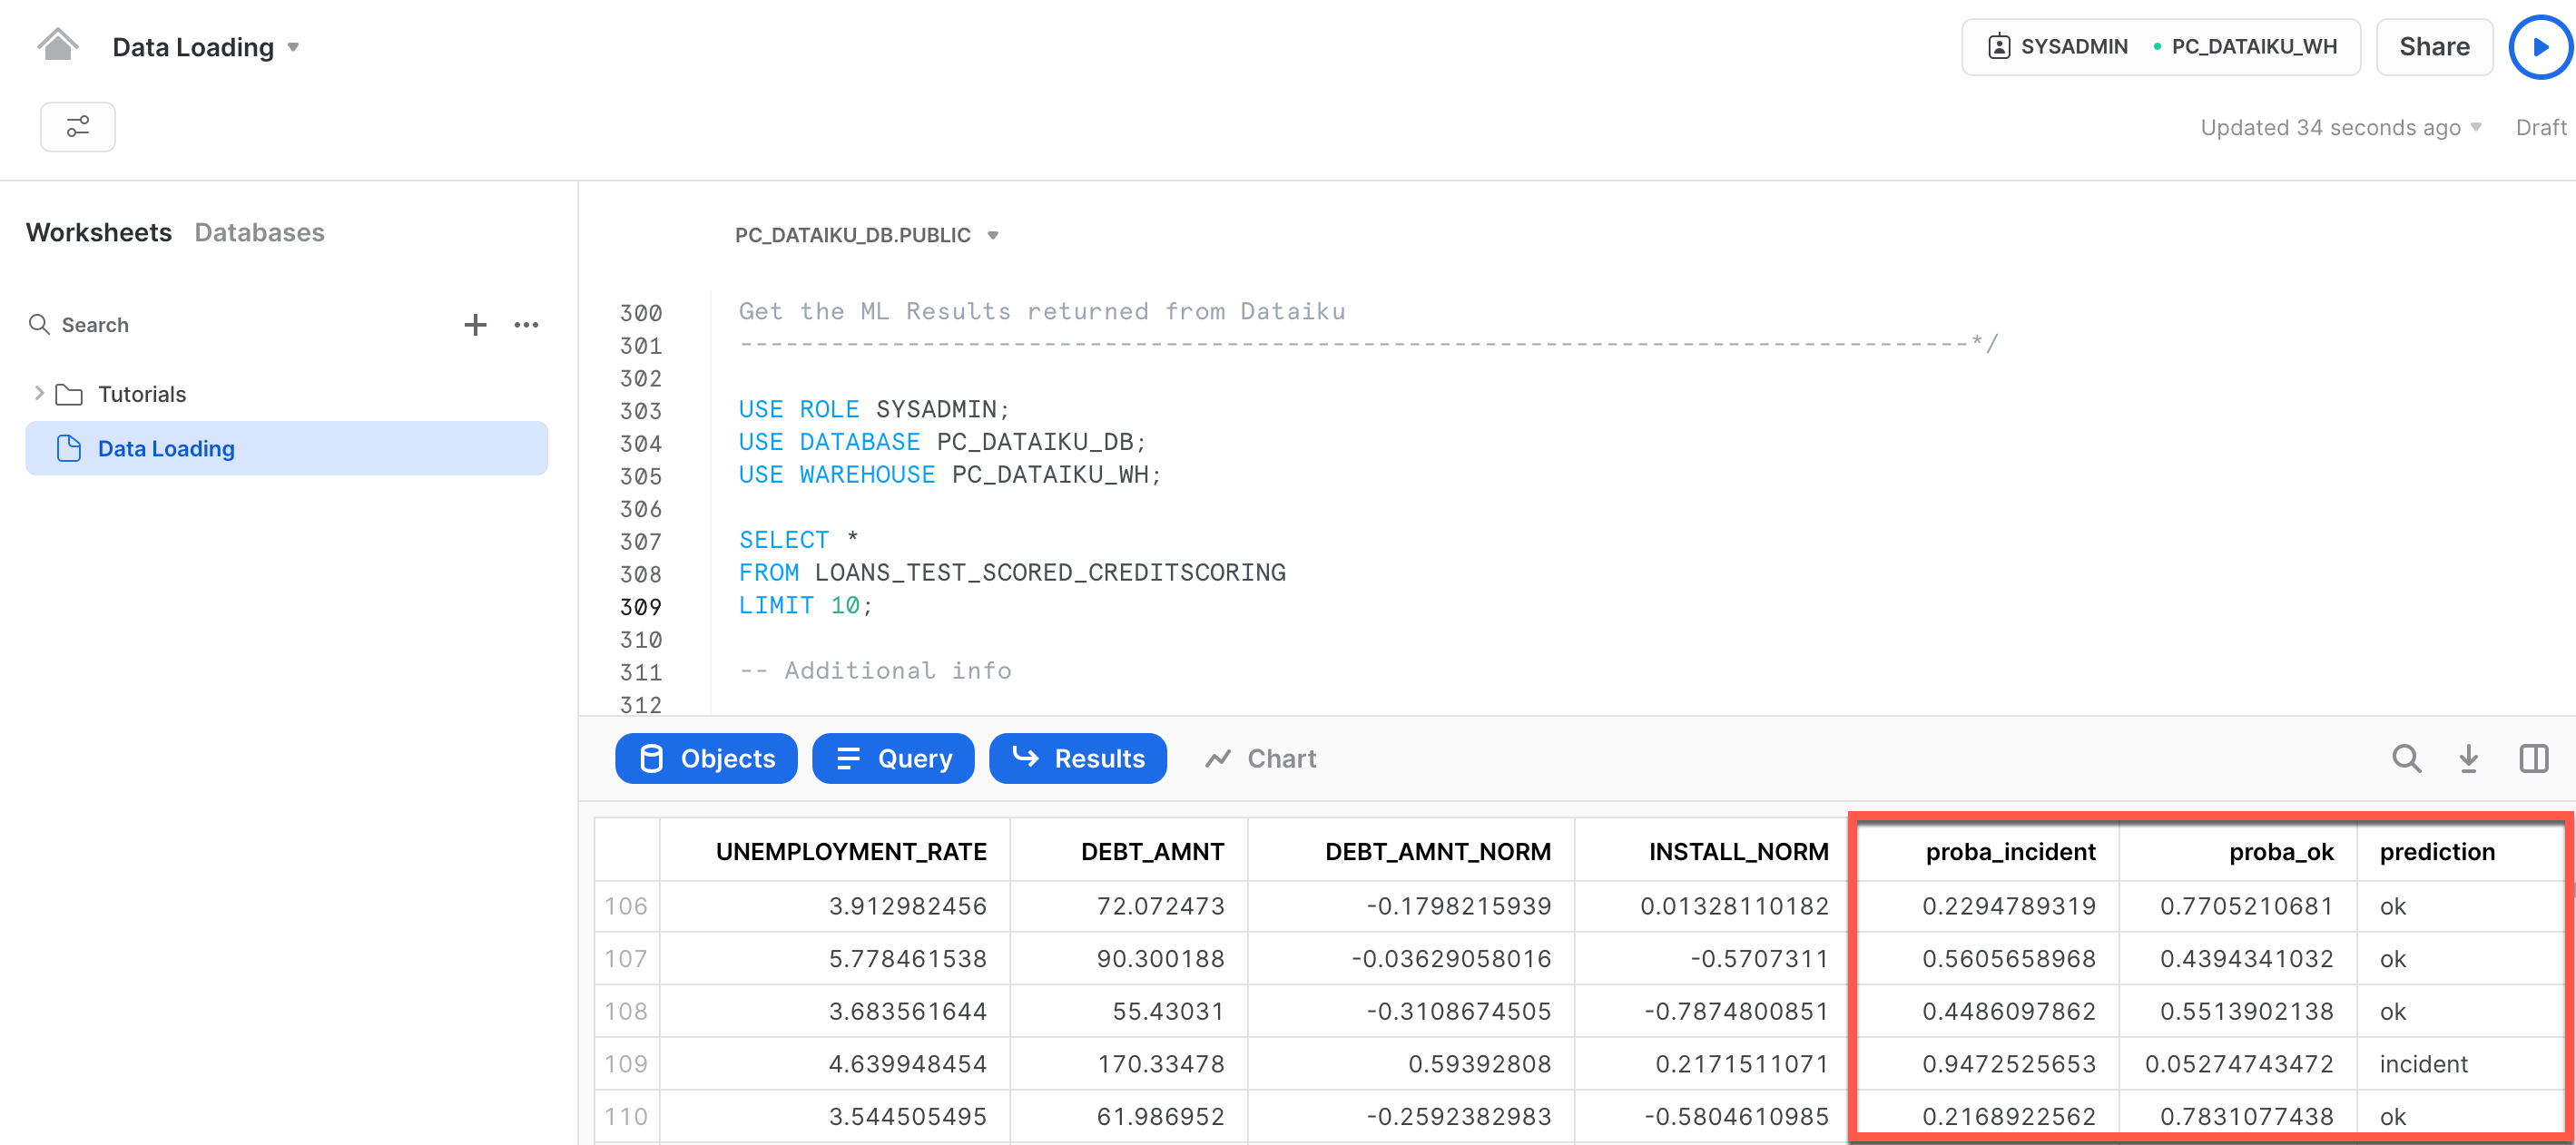Viewport: 2576px width, 1145px height.
Task: Toggle the Query panel button
Action: 893,759
